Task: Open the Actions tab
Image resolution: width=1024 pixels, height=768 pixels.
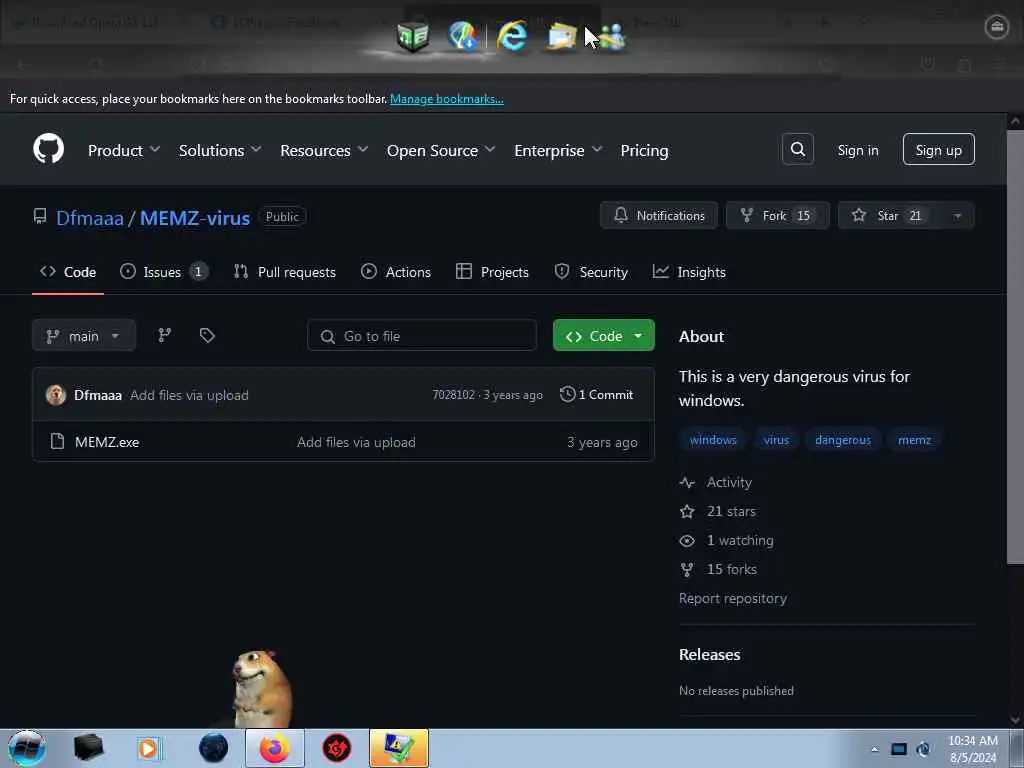Action: (x=396, y=272)
